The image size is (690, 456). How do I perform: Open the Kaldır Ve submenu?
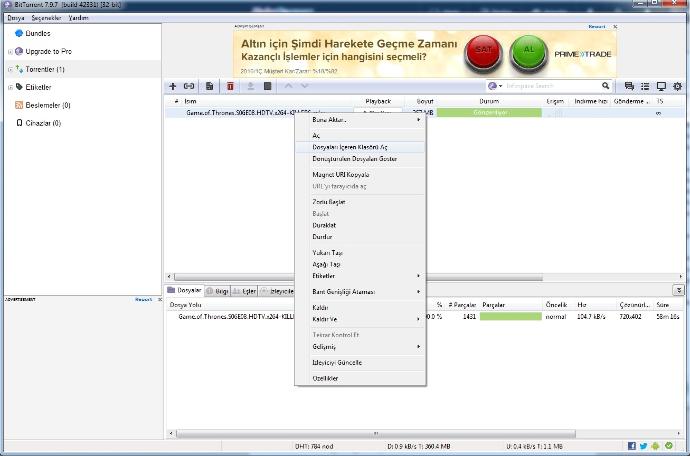point(360,319)
